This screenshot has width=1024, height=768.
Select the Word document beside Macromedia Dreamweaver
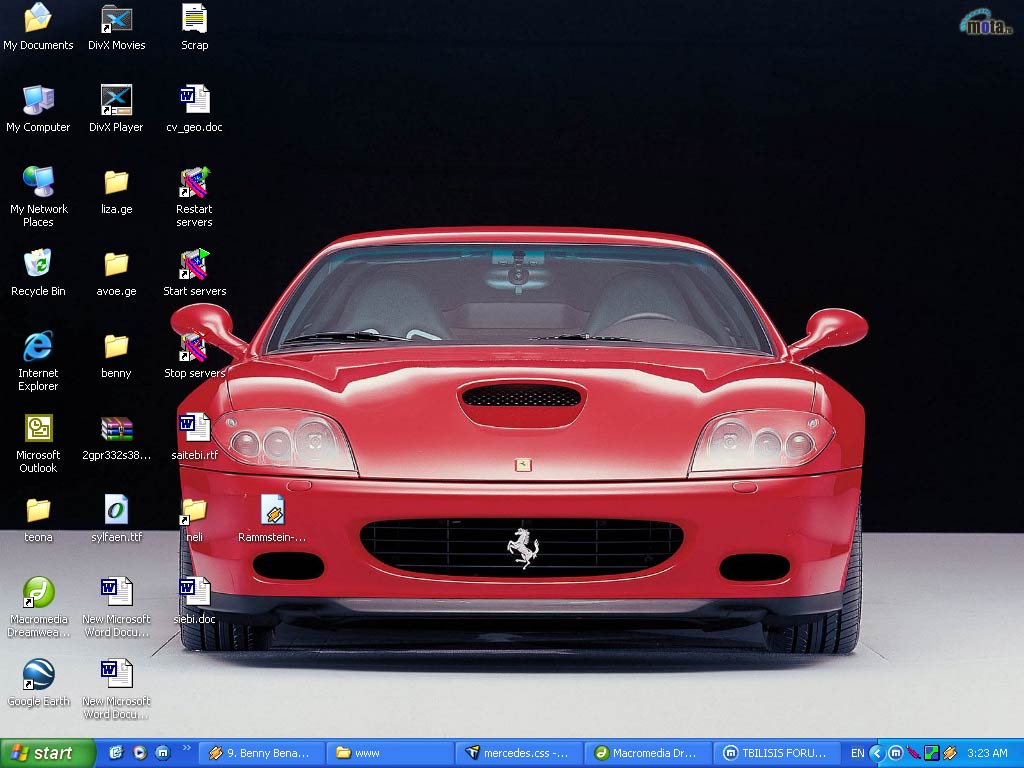pyautogui.click(x=116, y=607)
